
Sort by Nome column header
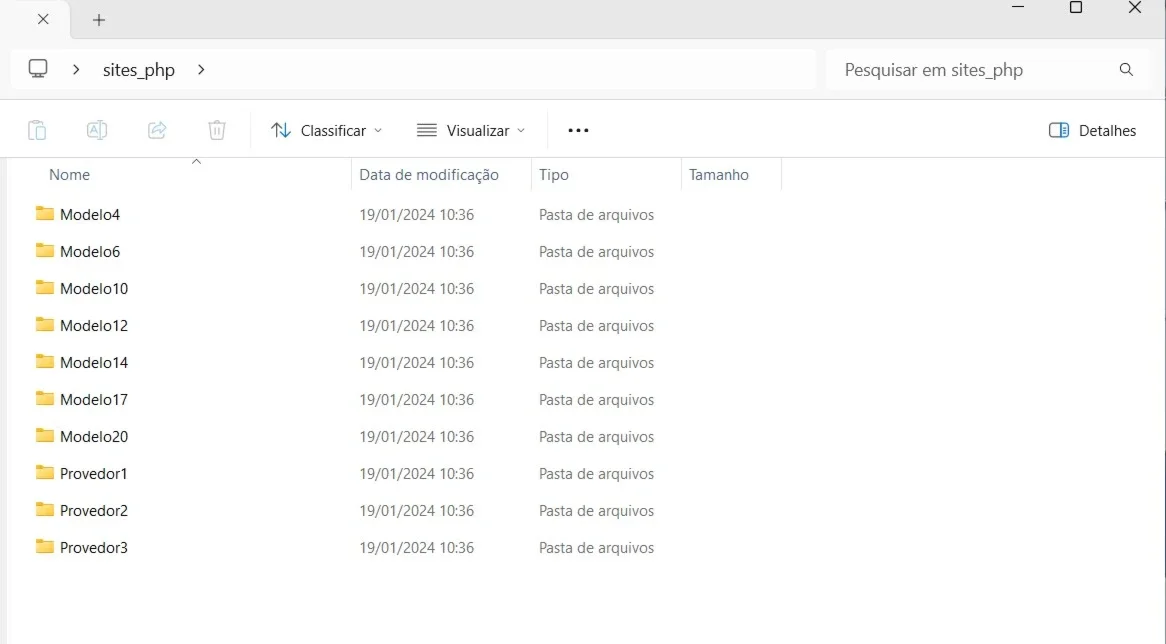pos(69,175)
